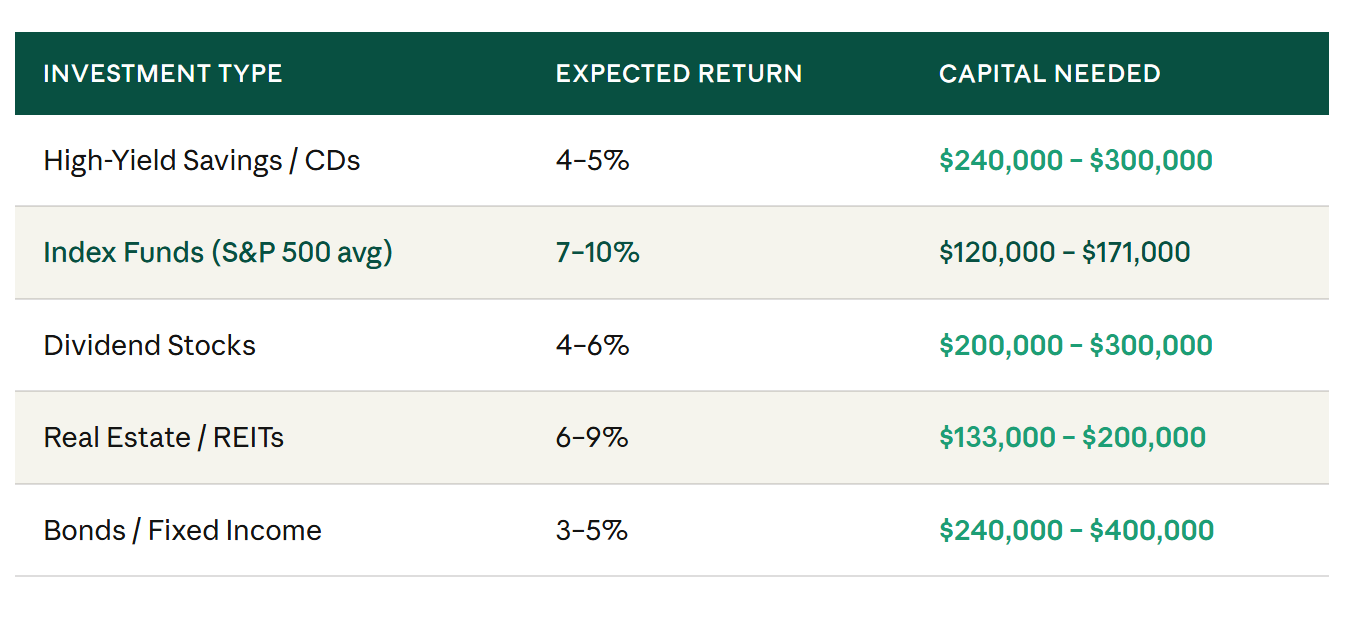The width and height of the screenshot is (1366, 617).
Task: Select the Dividend Stocks row label
Action: 150,345
